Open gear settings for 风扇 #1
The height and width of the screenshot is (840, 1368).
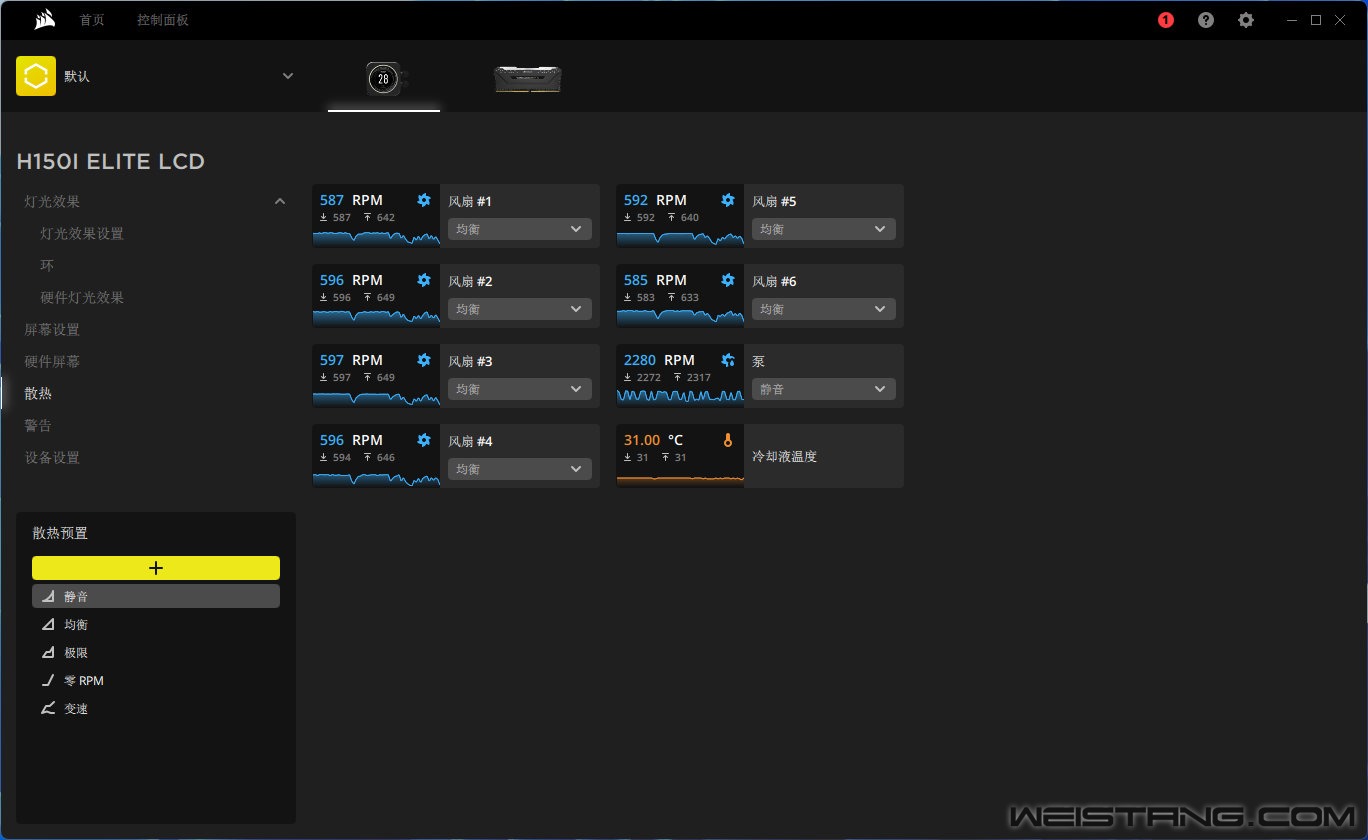(x=424, y=200)
